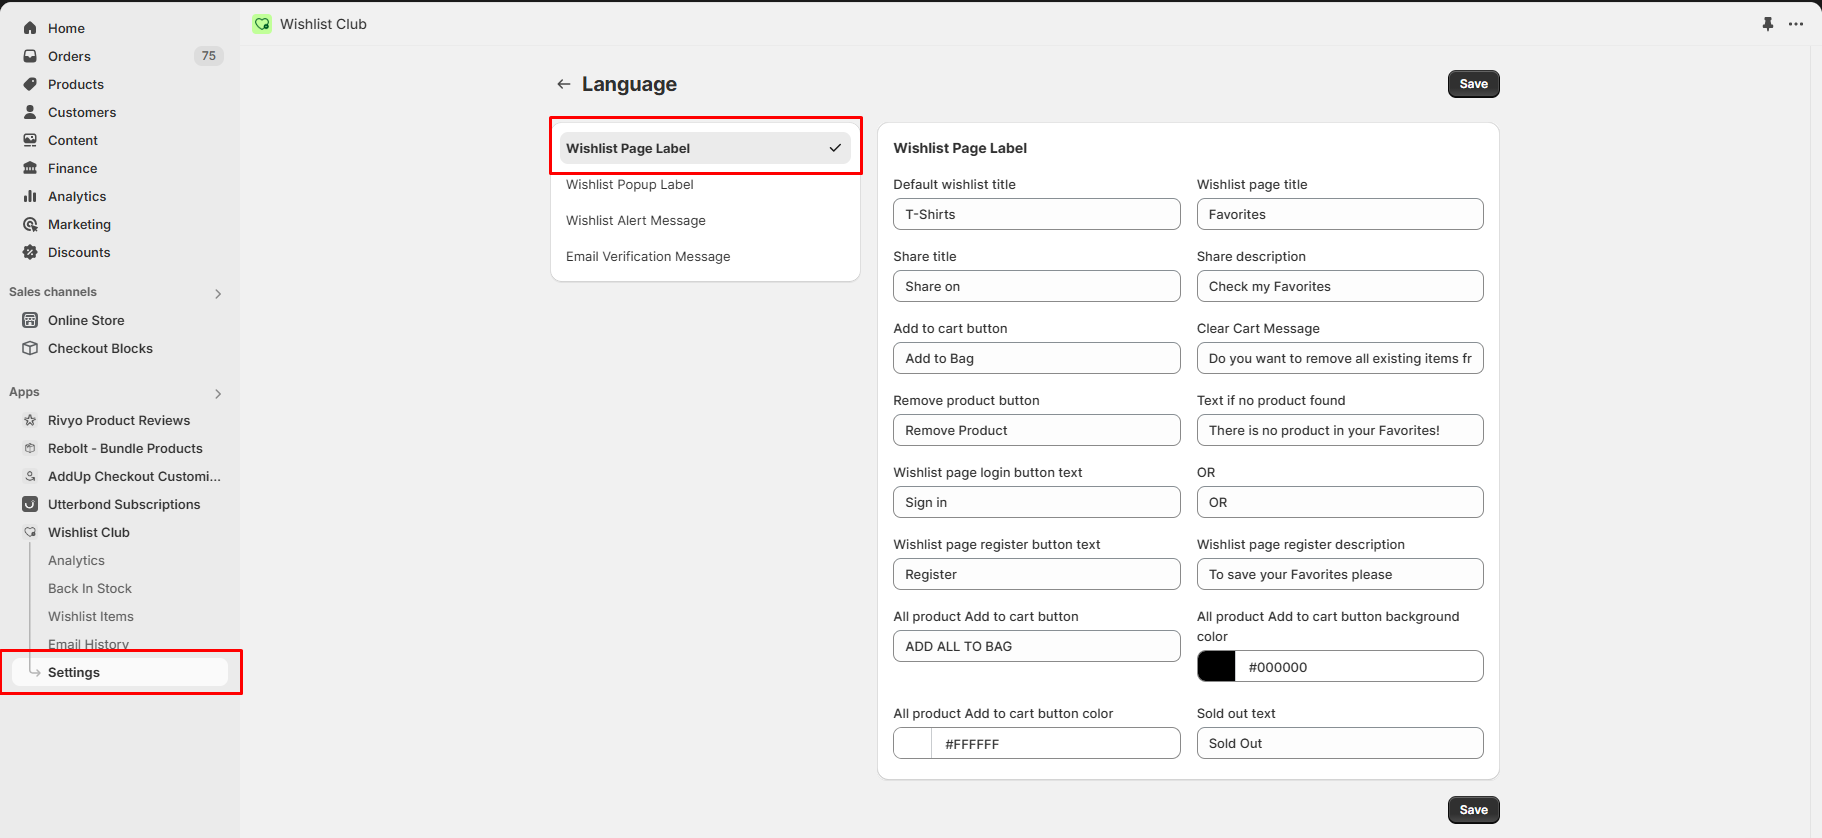This screenshot has width=1822, height=838.
Task: Open Email History submenu
Action: (x=88, y=644)
